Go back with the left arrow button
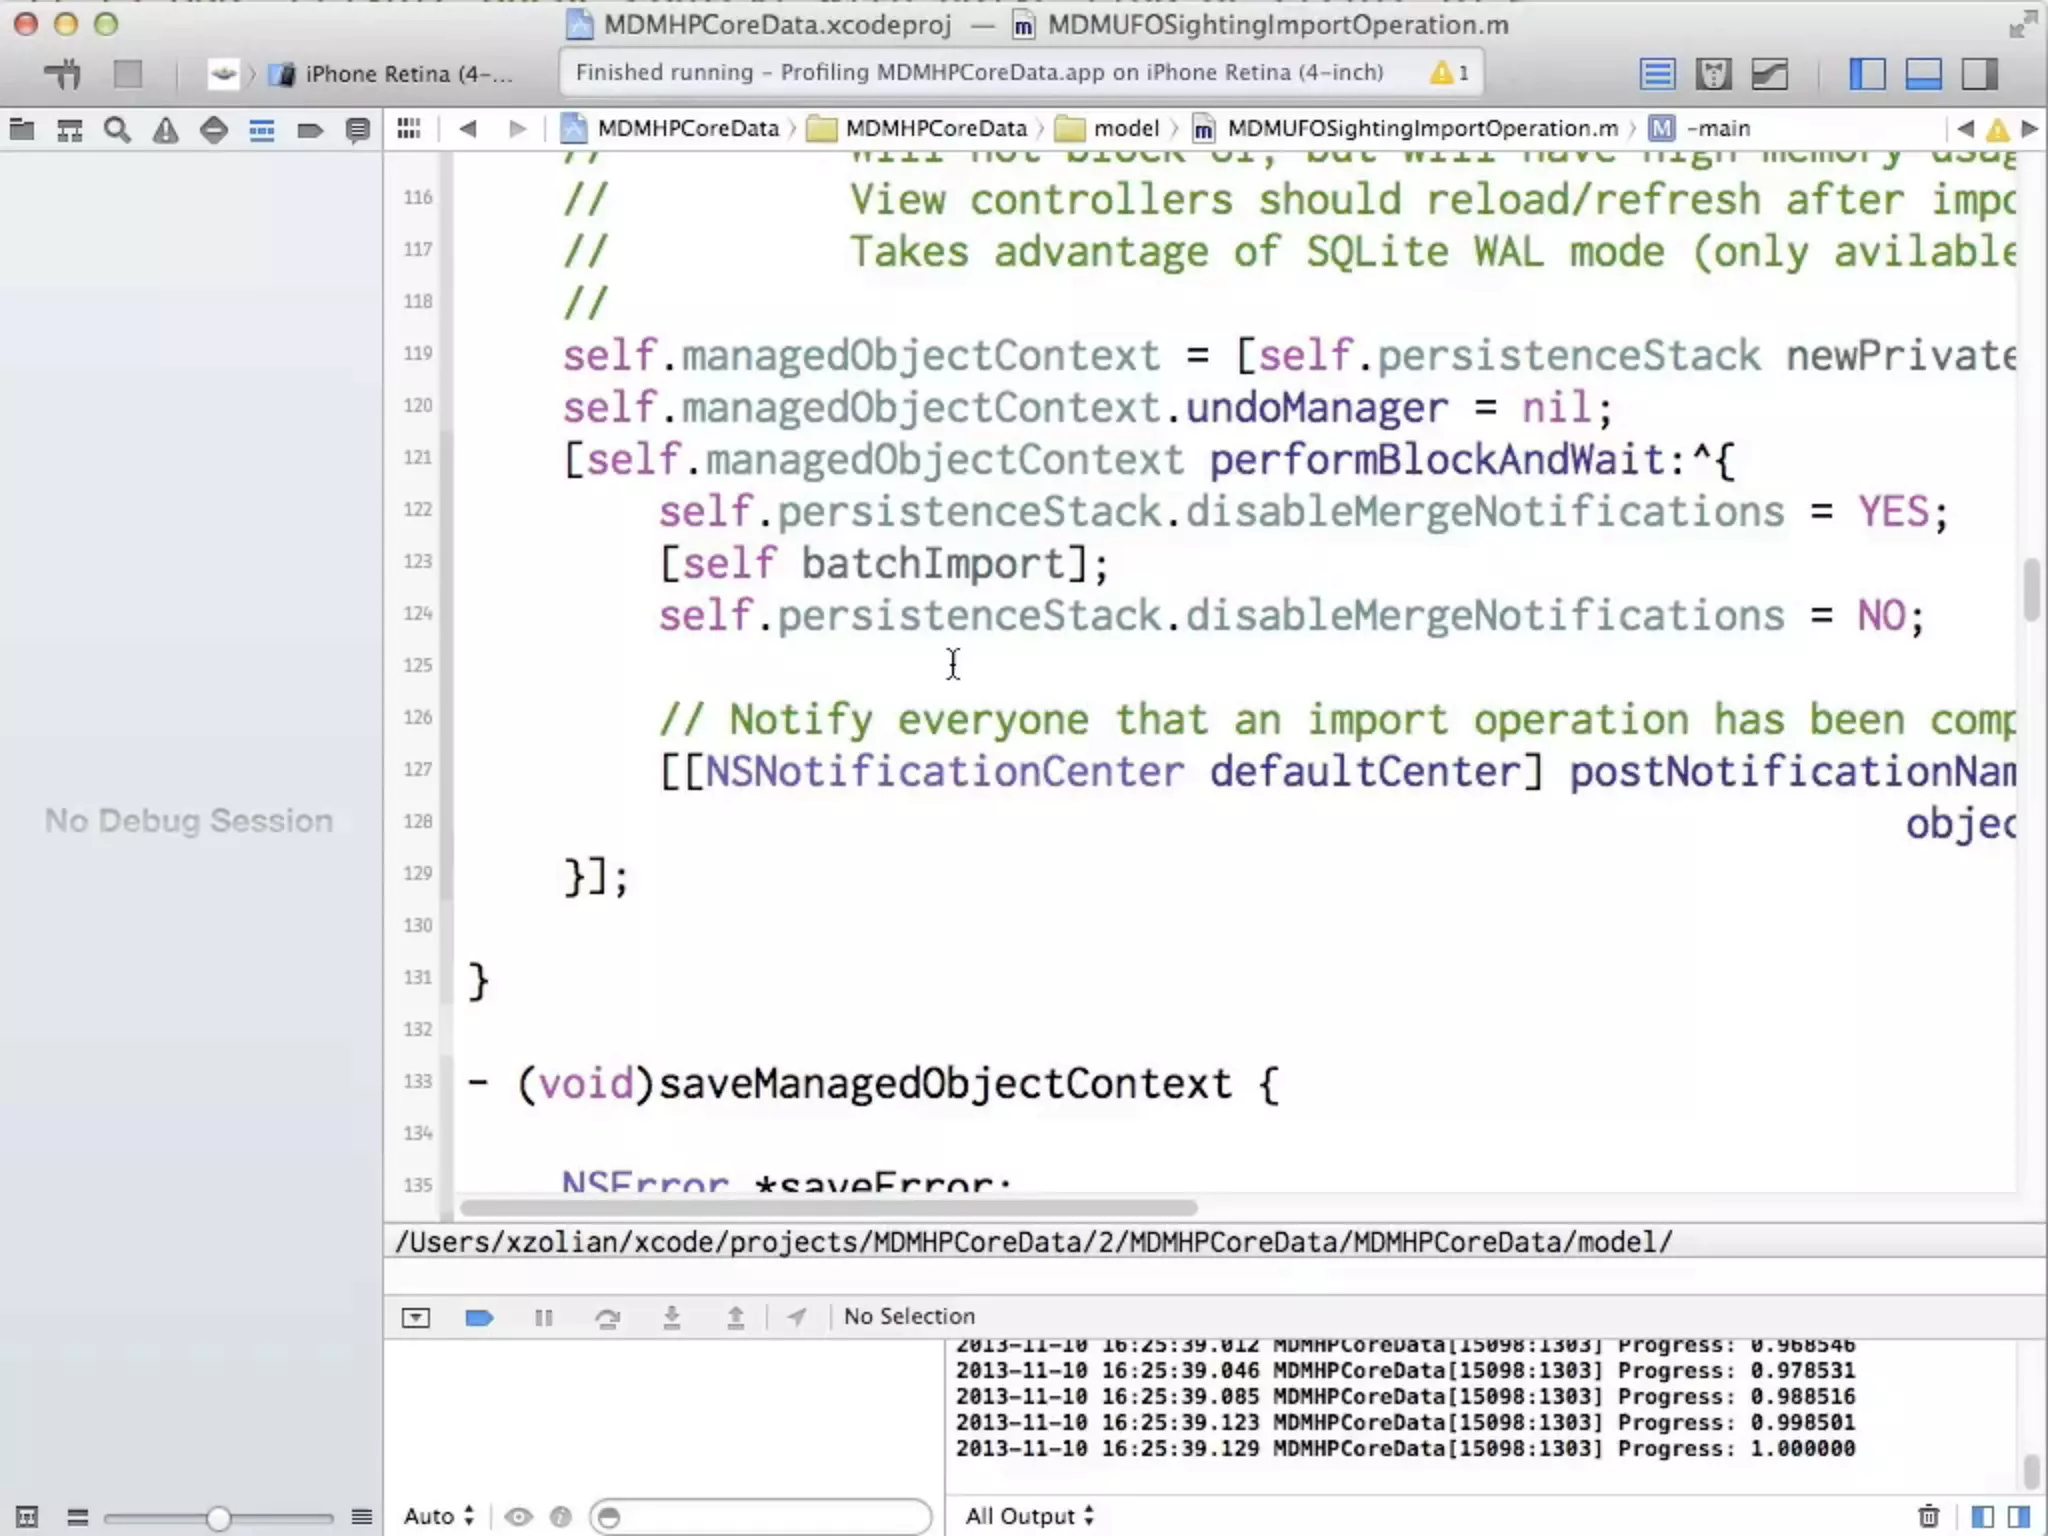This screenshot has height=1536, width=2048. [467, 129]
